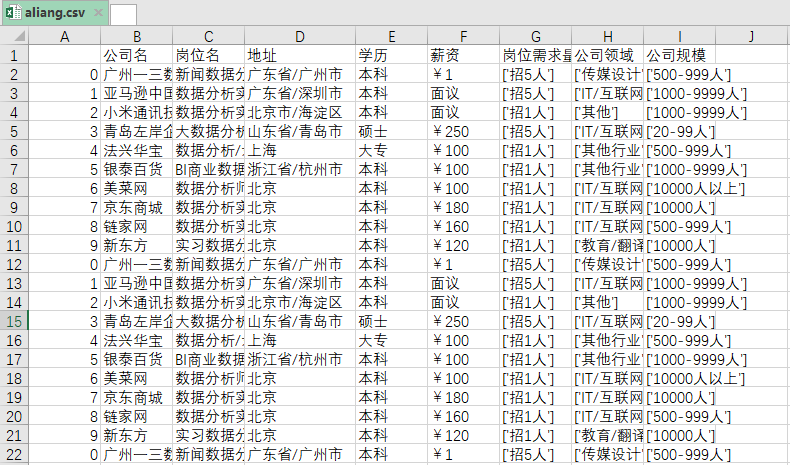
Task: Select column B header
Action: 137,36
